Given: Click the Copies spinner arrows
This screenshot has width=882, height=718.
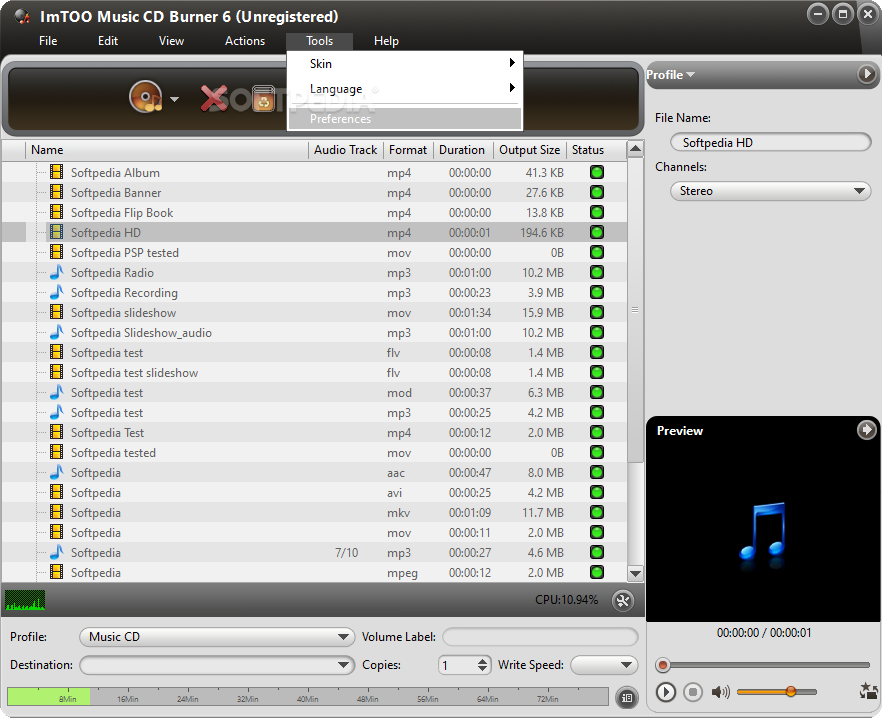Looking at the screenshot, I should click(x=483, y=665).
